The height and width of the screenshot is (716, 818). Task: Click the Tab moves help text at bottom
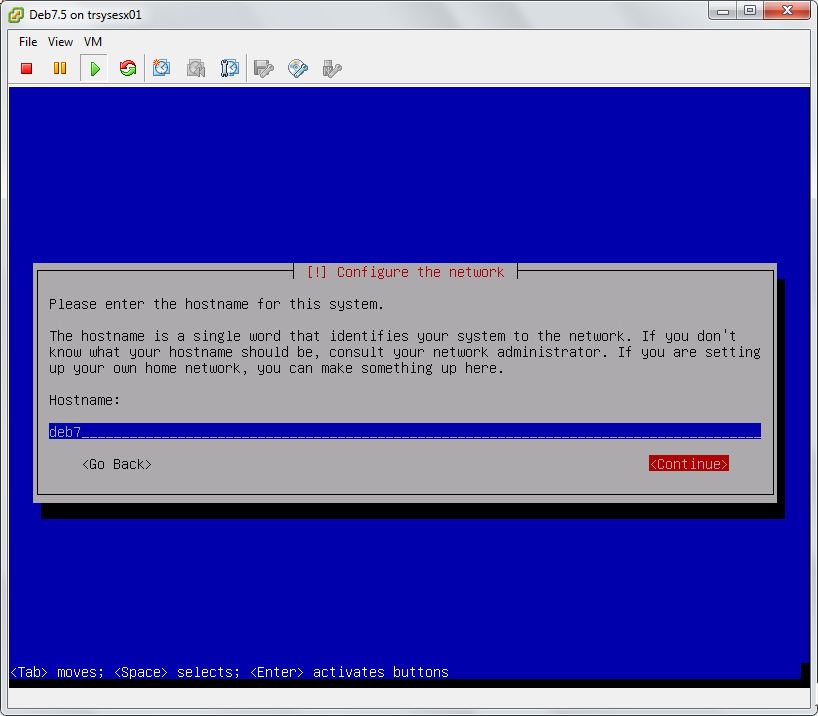pyautogui.click(x=230, y=672)
